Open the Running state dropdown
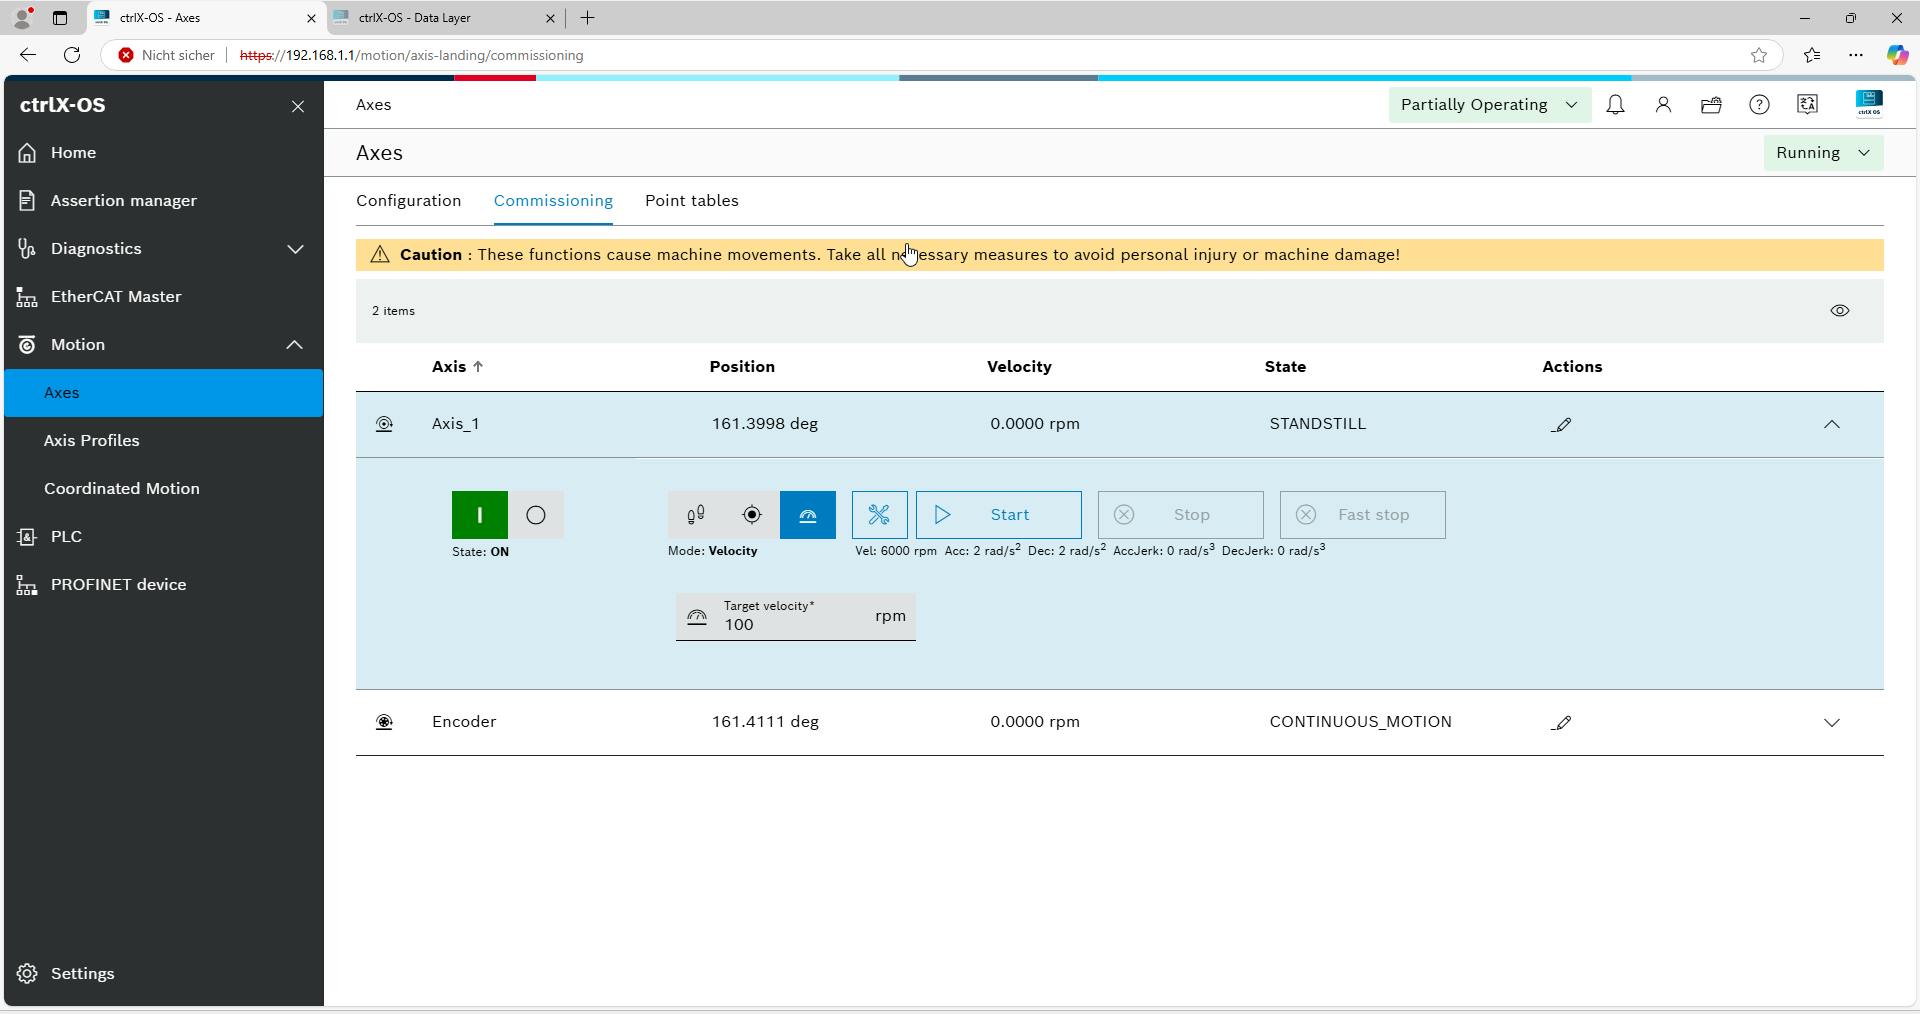The height and width of the screenshot is (1014, 1920). [1822, 153]
